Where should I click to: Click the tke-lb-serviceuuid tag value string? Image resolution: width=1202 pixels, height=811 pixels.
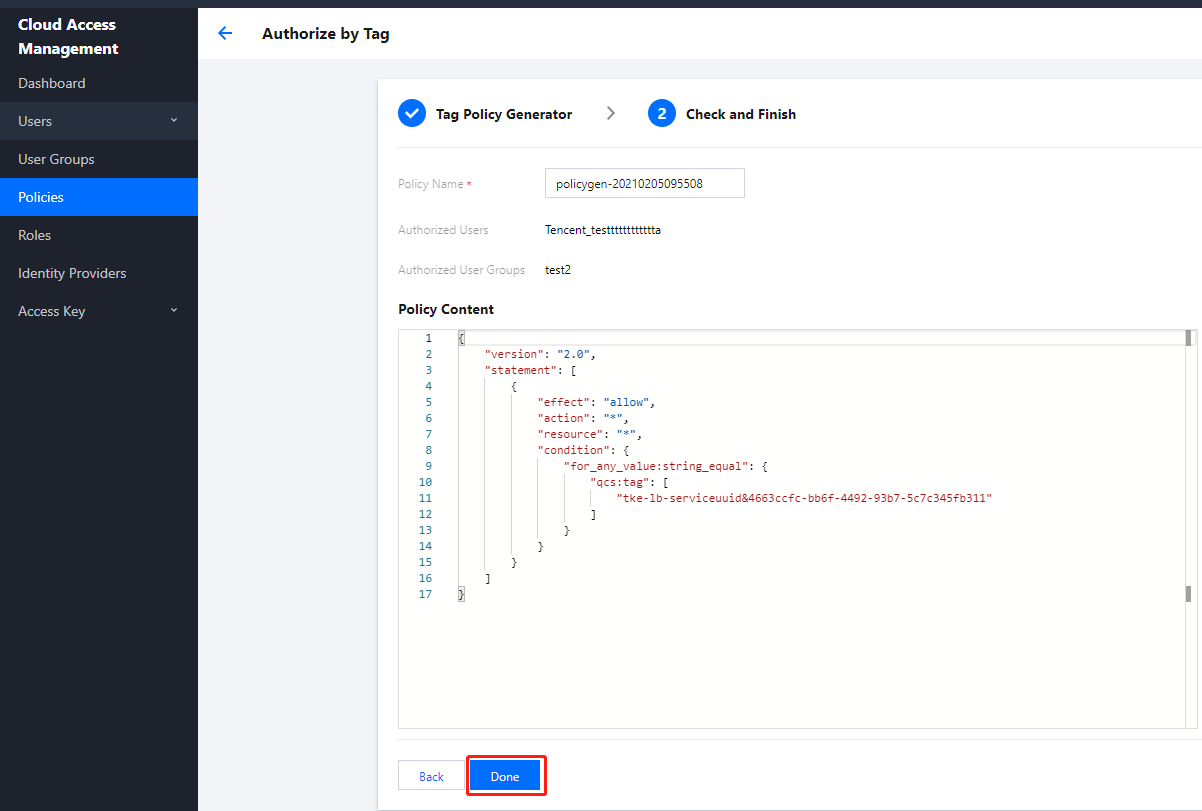tap(803, 498)
